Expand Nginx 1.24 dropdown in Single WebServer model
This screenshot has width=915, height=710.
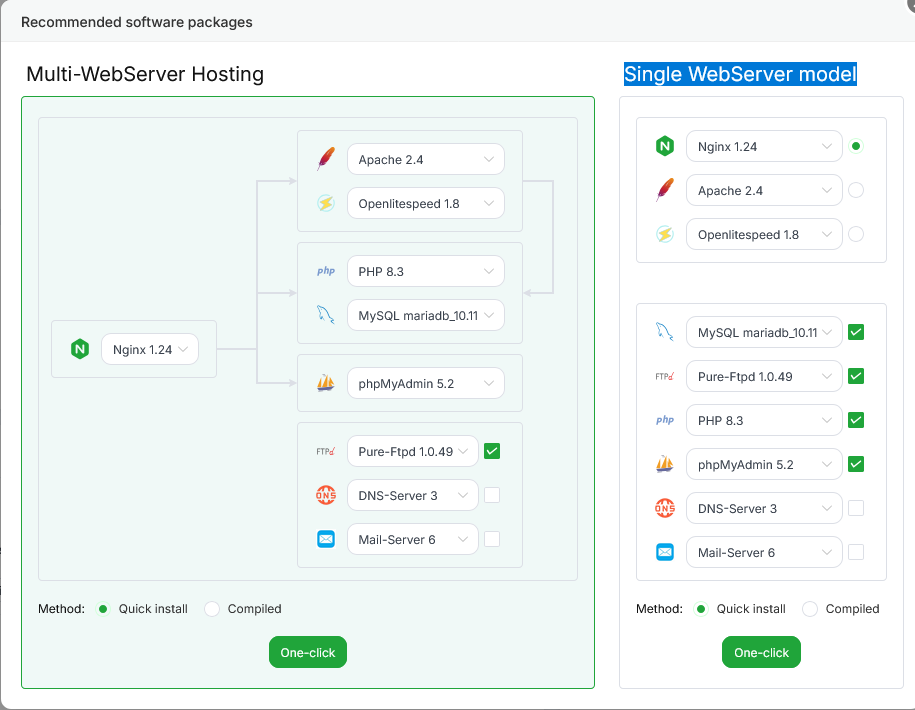(762, 147)
